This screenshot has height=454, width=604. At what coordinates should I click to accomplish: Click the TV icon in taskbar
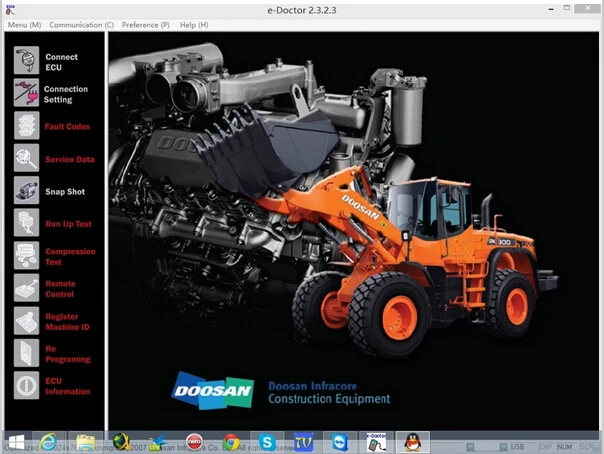(x=303, y=442)
